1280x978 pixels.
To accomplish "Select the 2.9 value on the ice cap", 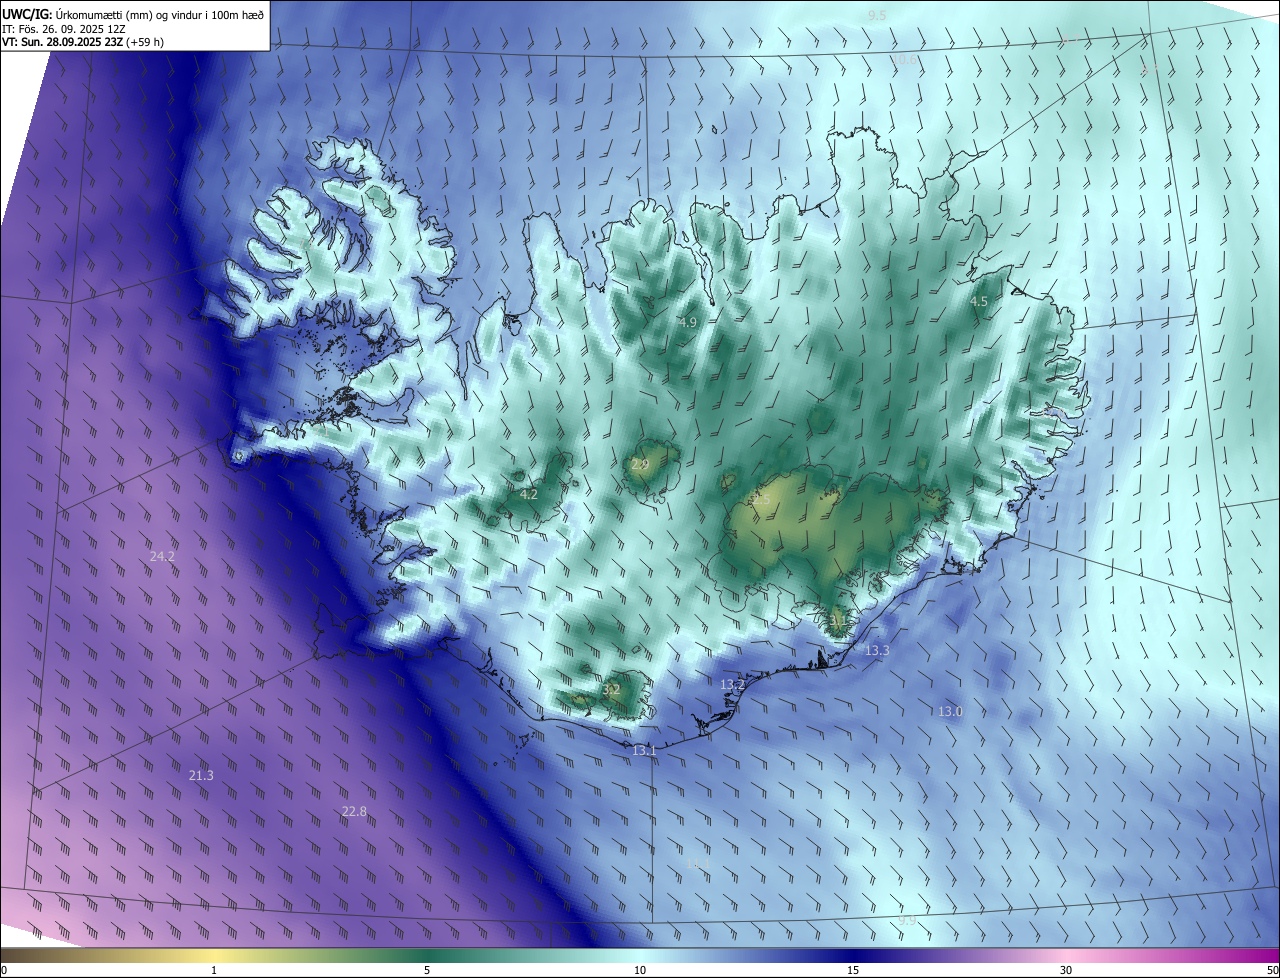I will (640, 465).
